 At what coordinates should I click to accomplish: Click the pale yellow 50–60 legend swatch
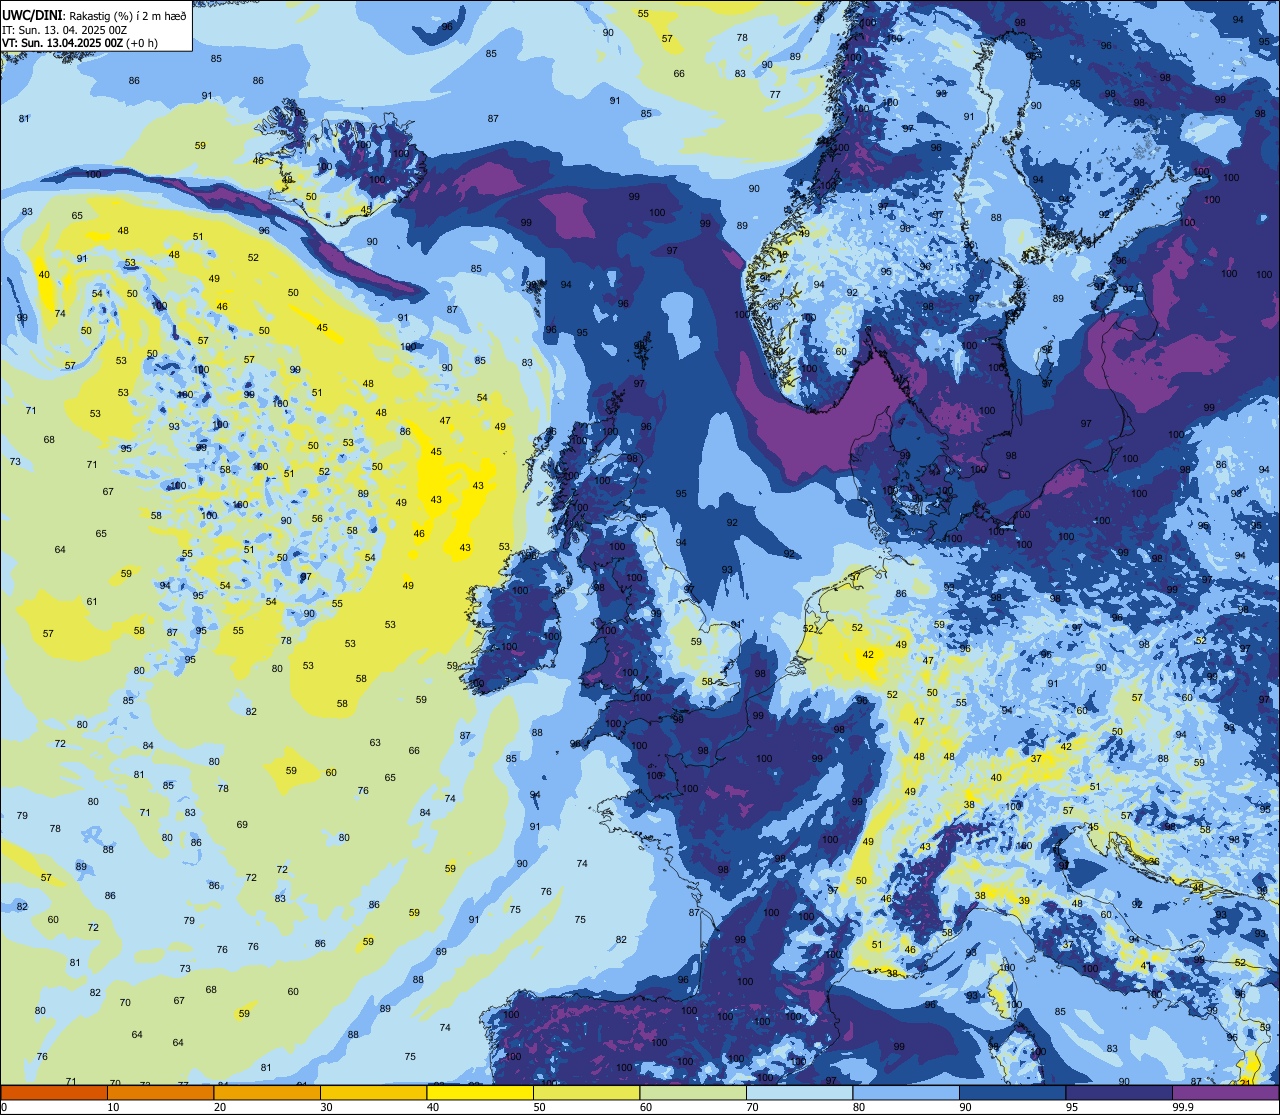[x=586, y=1092]
